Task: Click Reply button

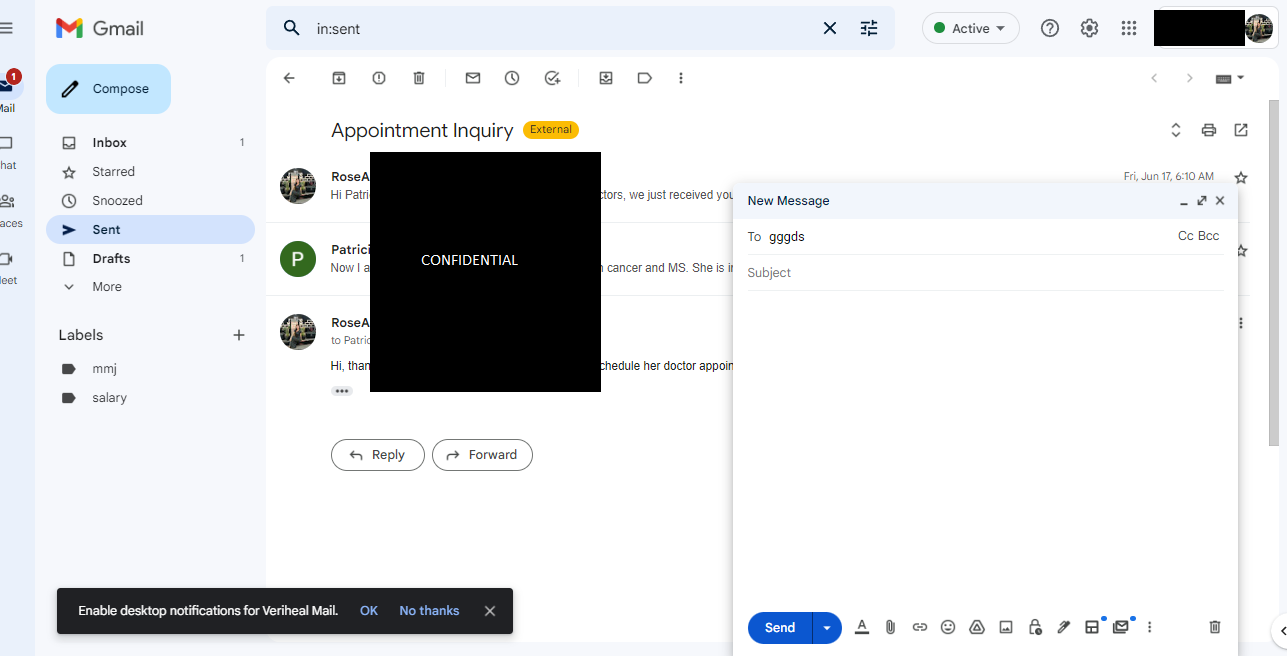Action: point(378,455)
